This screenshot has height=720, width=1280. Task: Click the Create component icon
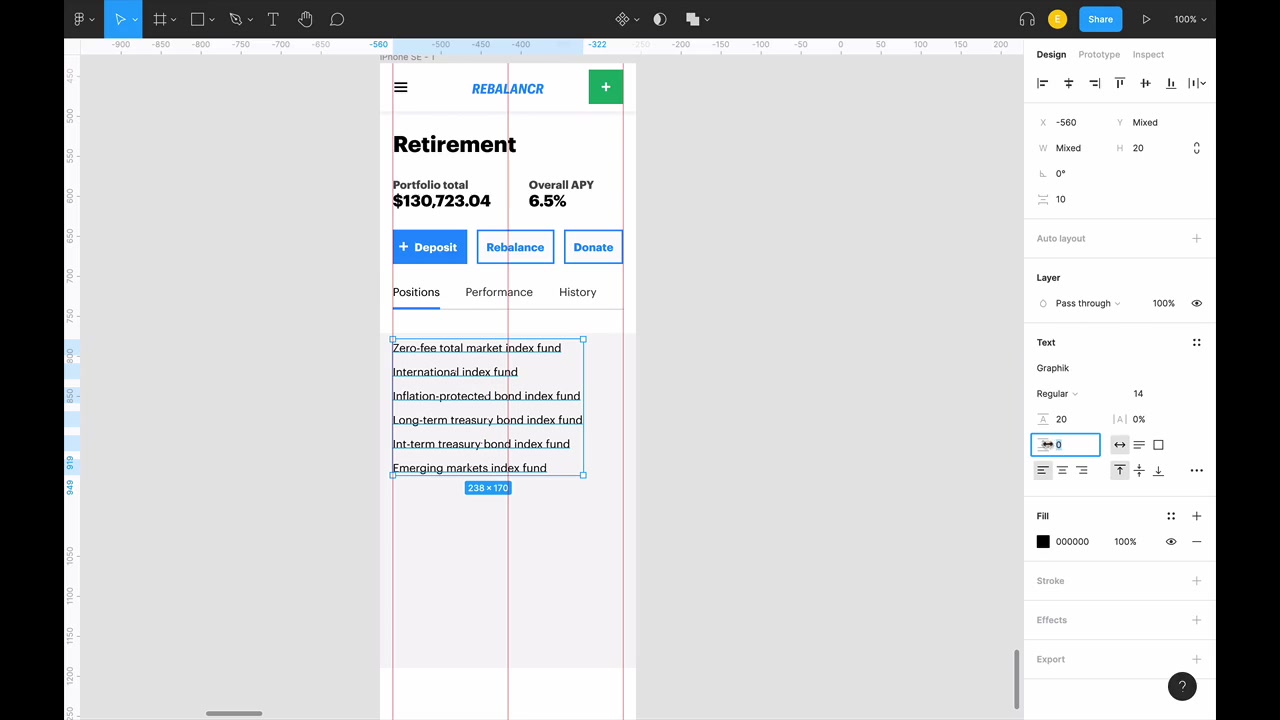(622, 19)
